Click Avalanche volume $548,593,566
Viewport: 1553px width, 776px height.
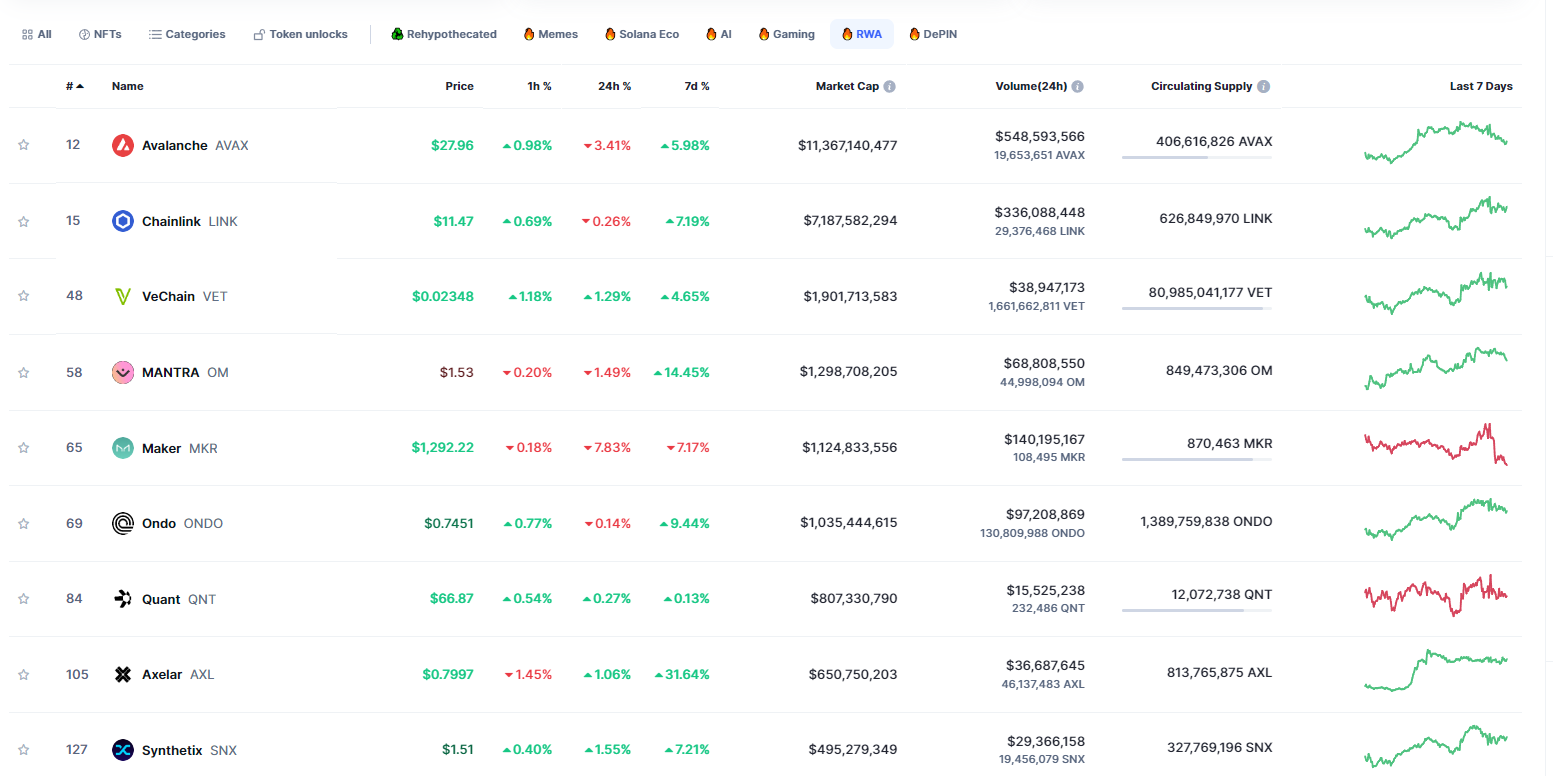(1040, 136)
